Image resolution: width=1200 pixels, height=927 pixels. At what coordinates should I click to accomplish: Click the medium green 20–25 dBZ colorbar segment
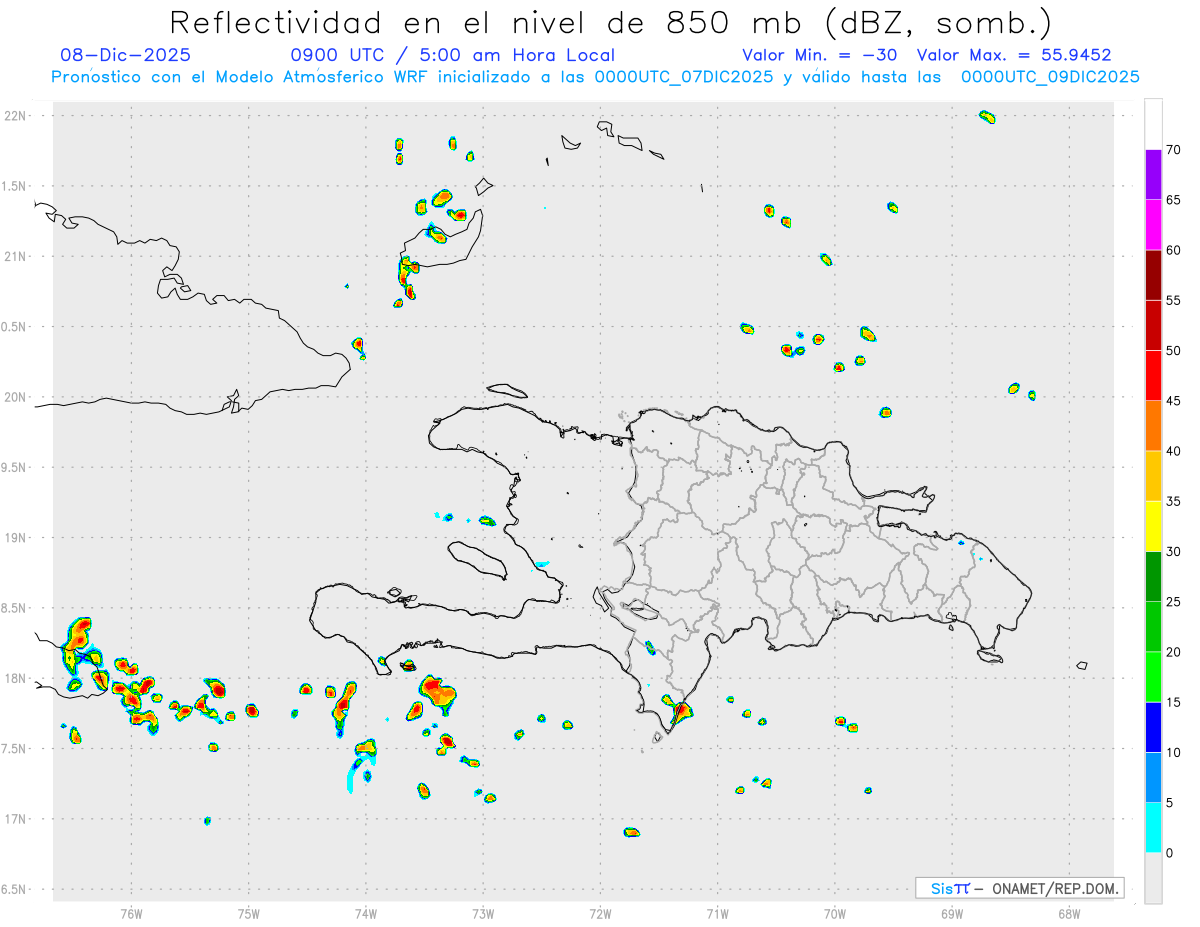[x=1153, y=627]
